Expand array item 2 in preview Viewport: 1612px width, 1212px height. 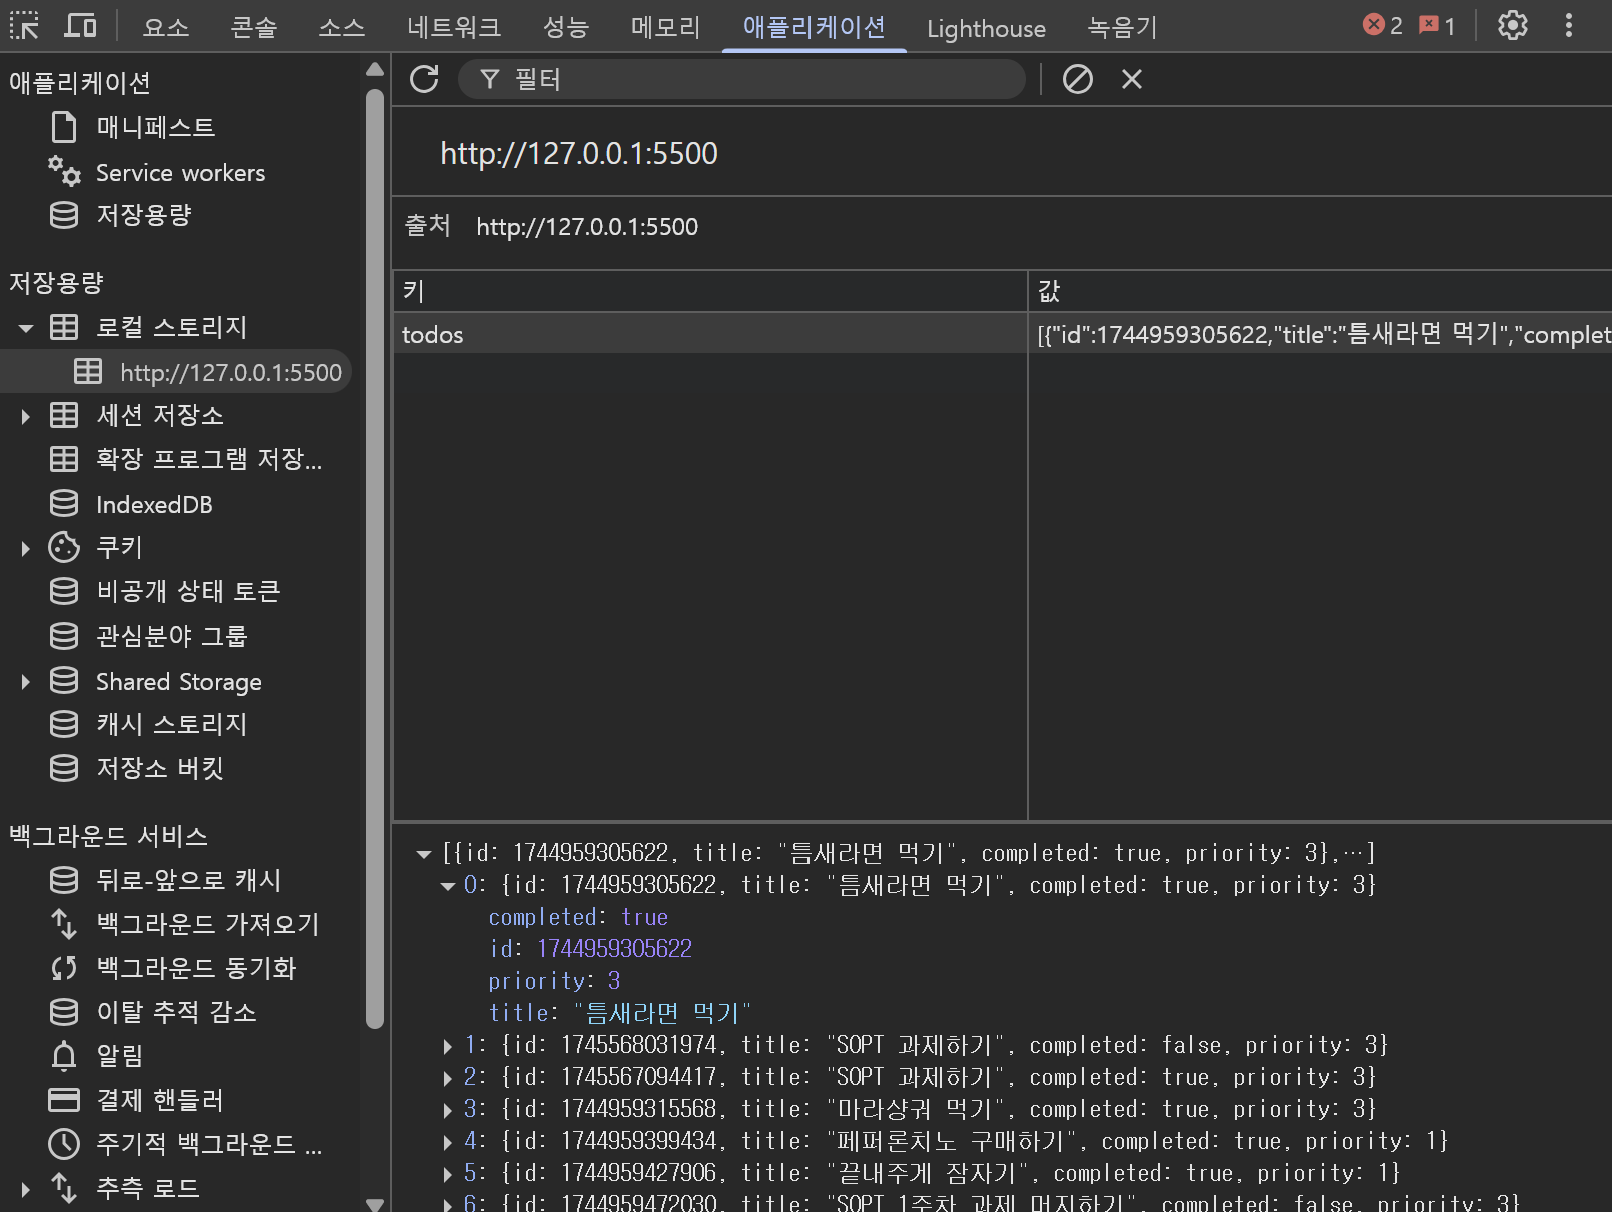click(x=448, y=1078)
